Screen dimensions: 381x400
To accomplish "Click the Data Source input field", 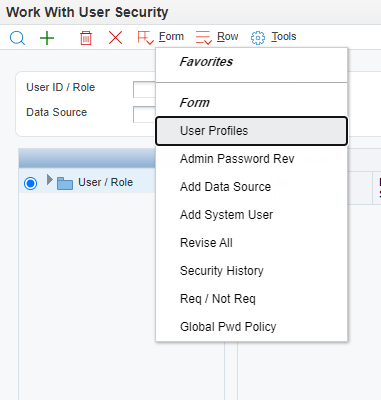I will tap(144, 114).
